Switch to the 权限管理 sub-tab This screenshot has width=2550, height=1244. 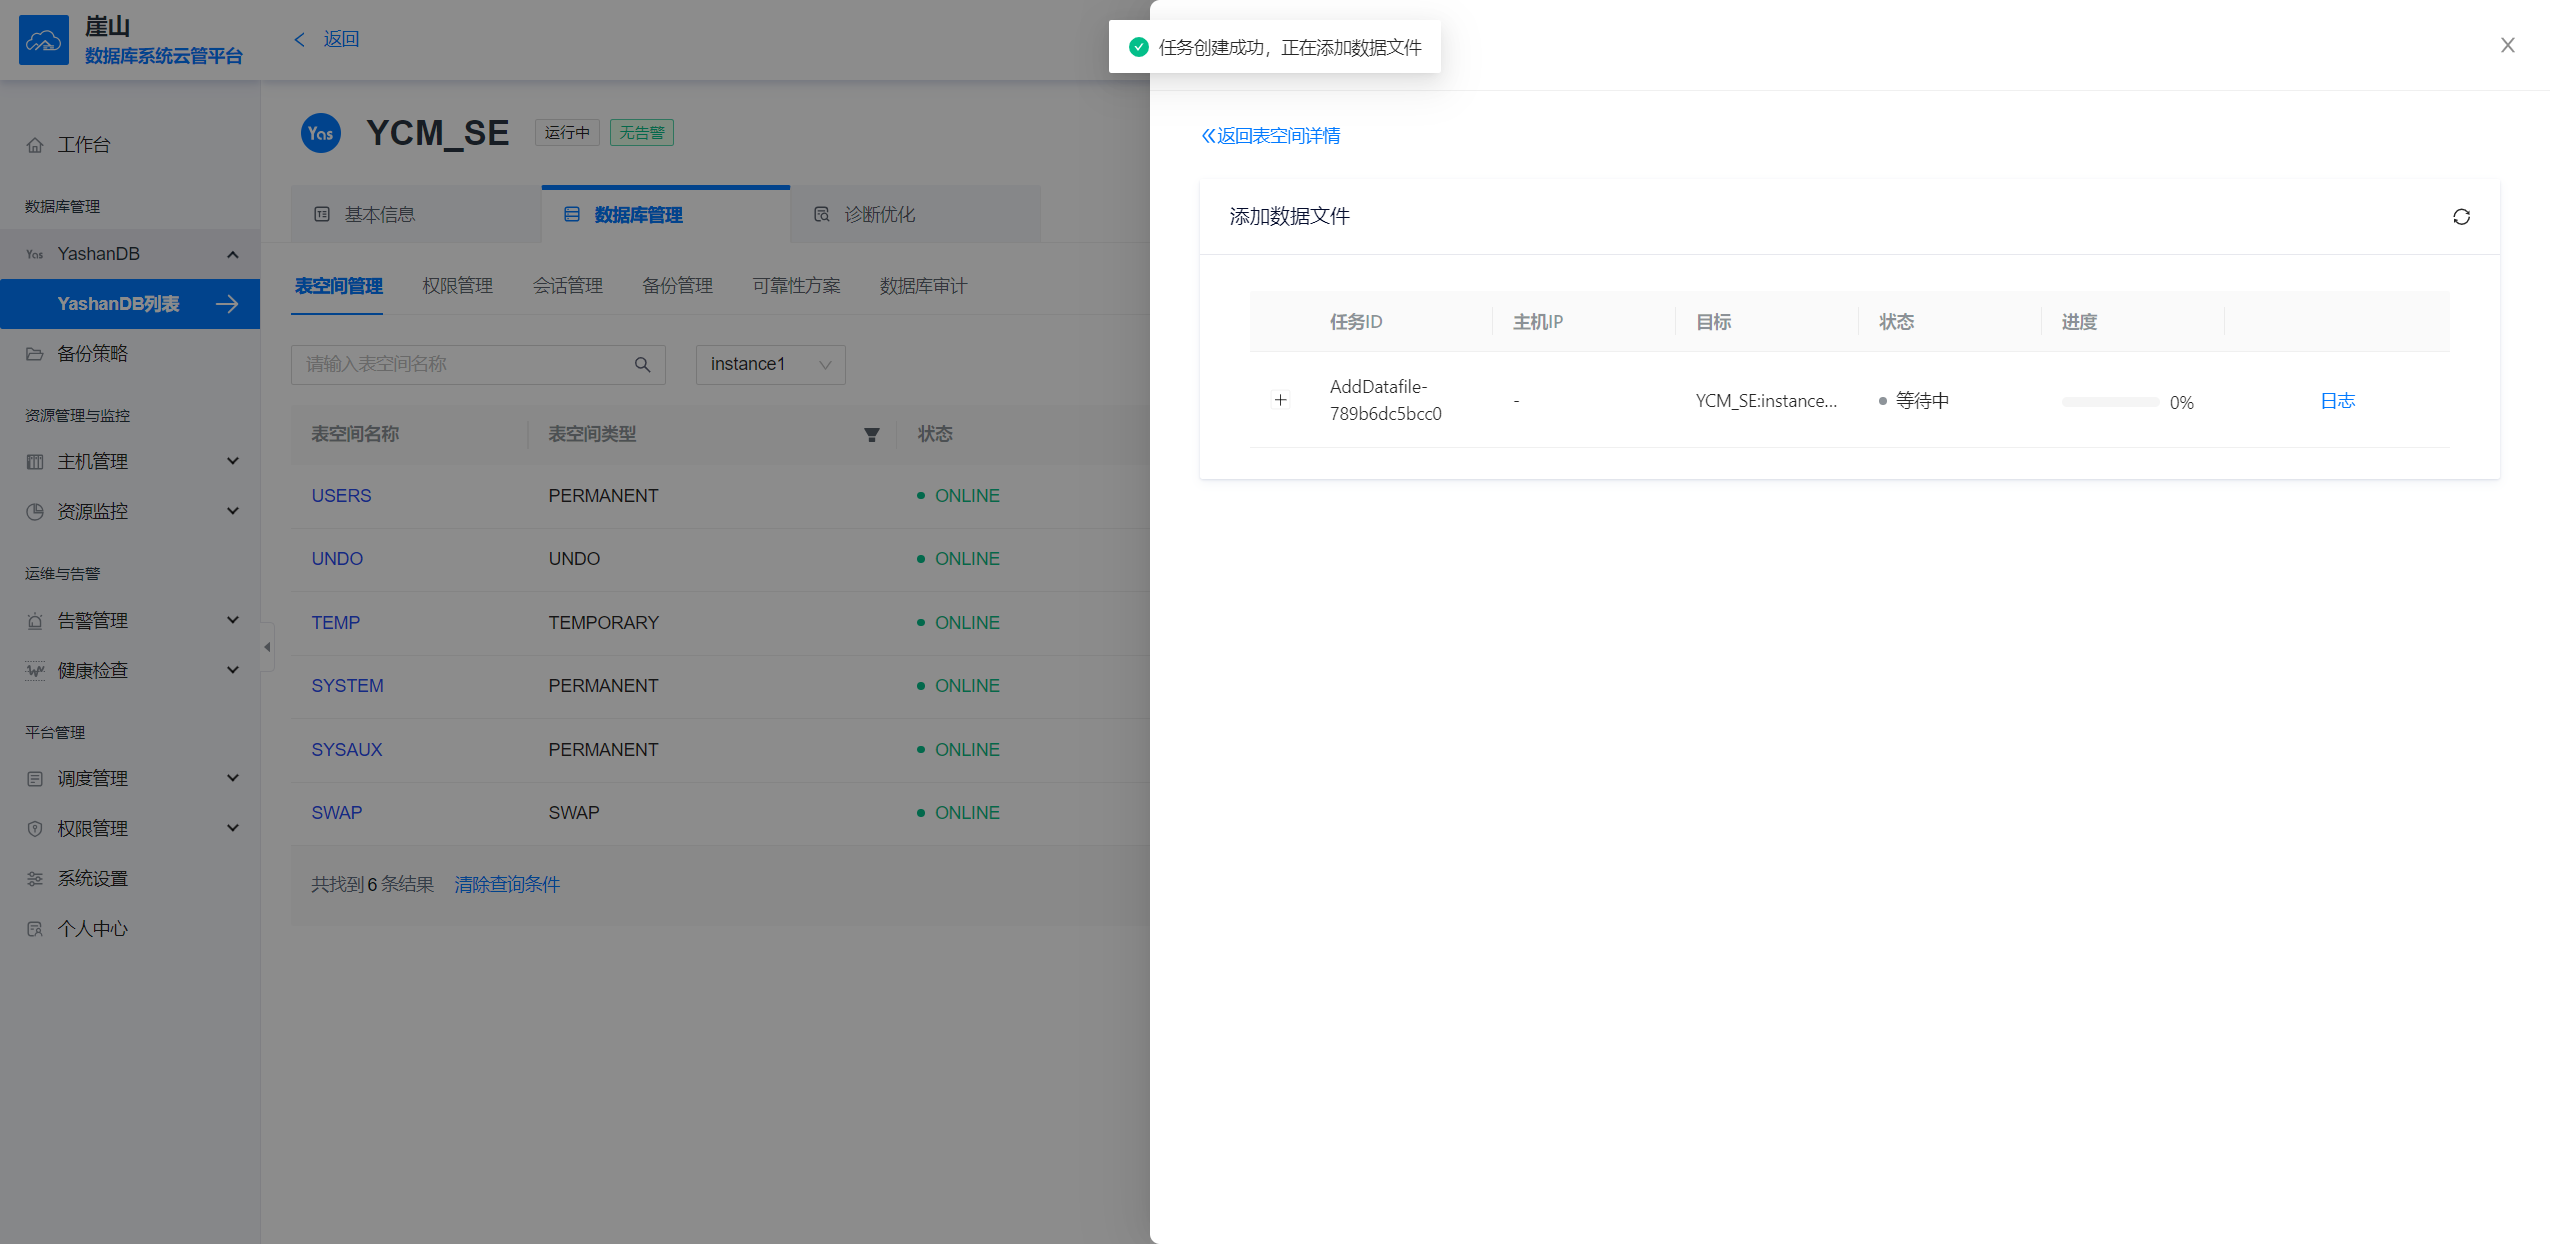pos(457,286)
